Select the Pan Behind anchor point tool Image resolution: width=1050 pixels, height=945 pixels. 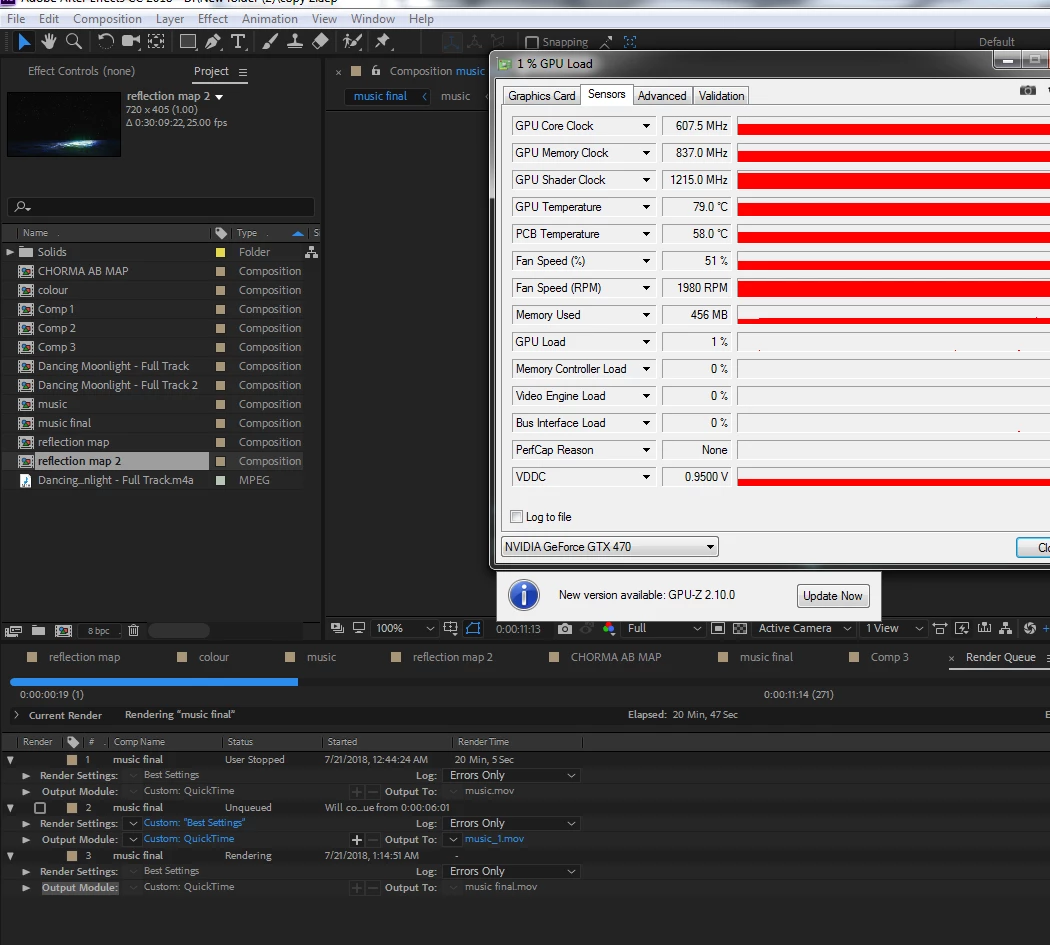point(156,42)
